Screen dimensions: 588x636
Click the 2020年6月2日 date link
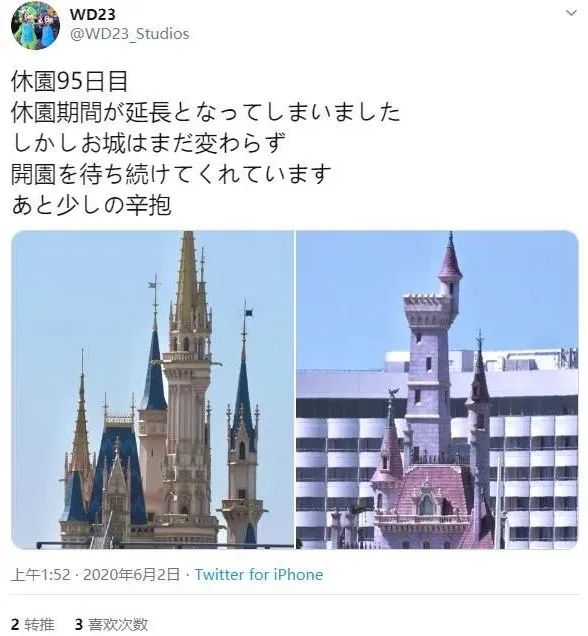pos(132,575)
